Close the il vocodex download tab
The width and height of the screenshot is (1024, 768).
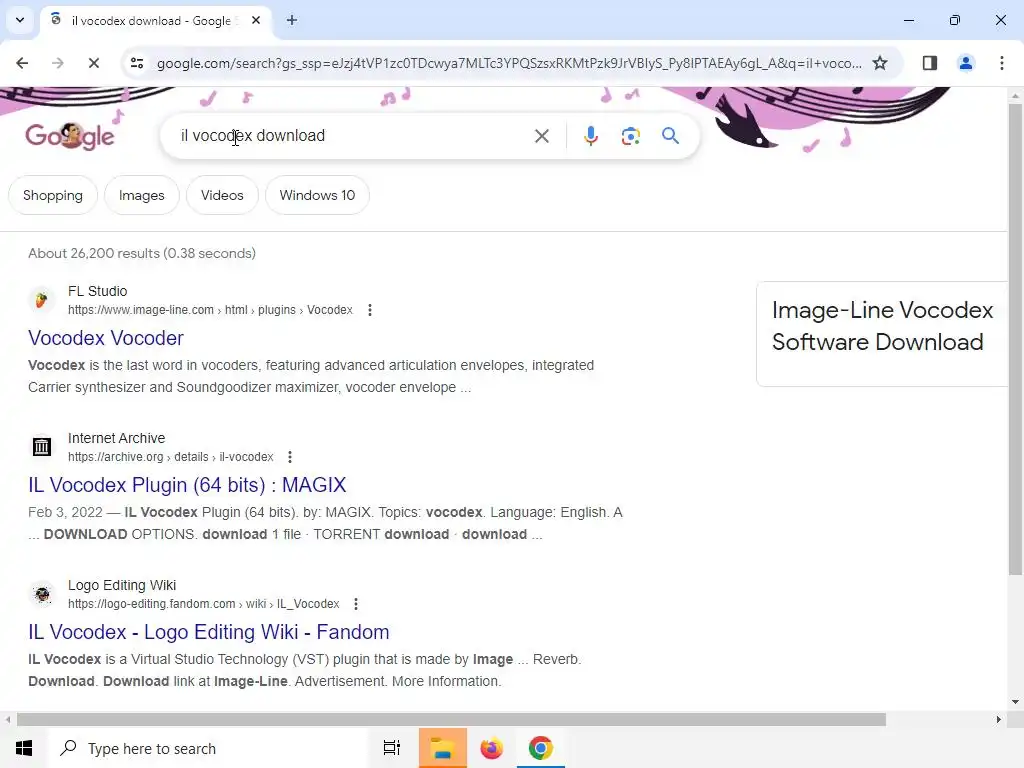click(x=256, y=20)
